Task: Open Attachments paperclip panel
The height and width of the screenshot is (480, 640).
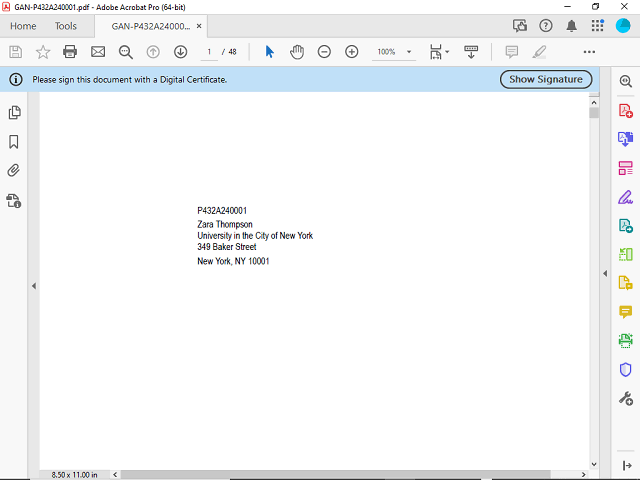Action: tap(13, 171)
